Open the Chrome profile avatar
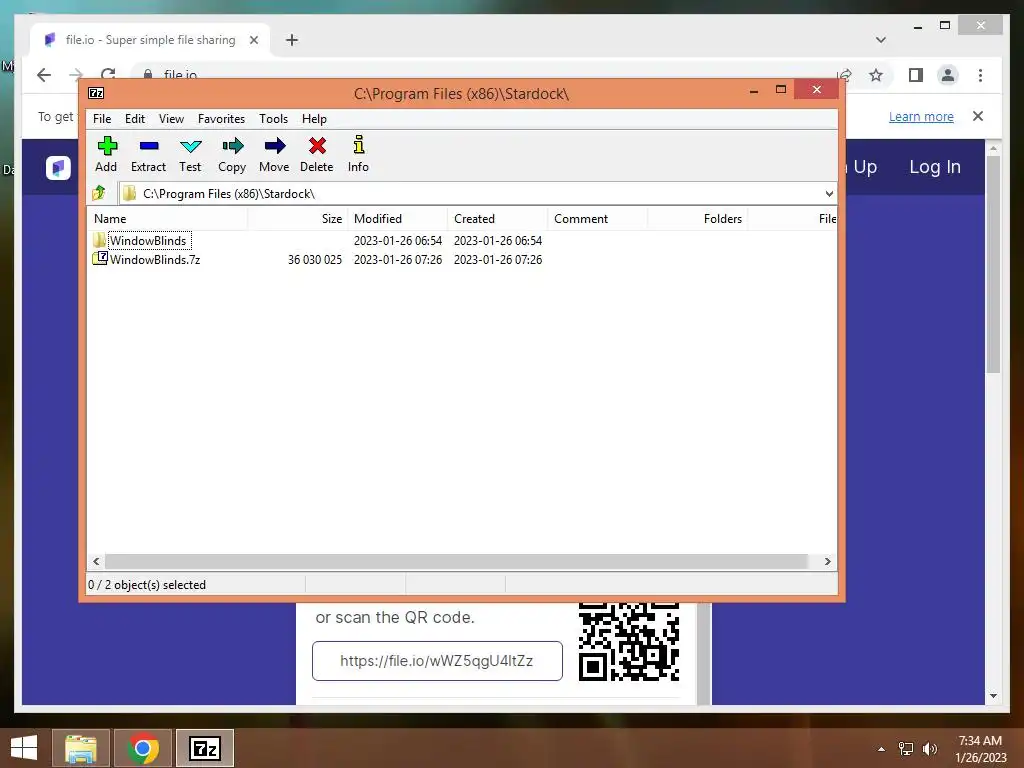This screenshot has width=1024, height=768. tap(948, 75)
